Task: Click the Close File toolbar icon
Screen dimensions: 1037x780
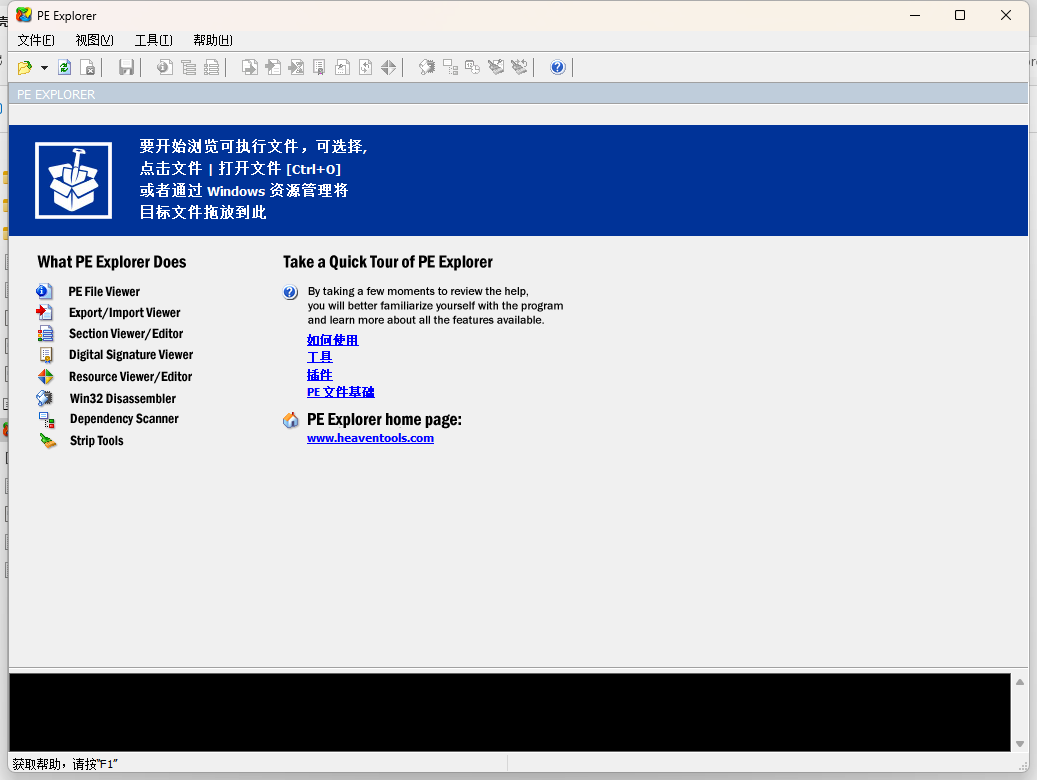Action: pos(88,67)
